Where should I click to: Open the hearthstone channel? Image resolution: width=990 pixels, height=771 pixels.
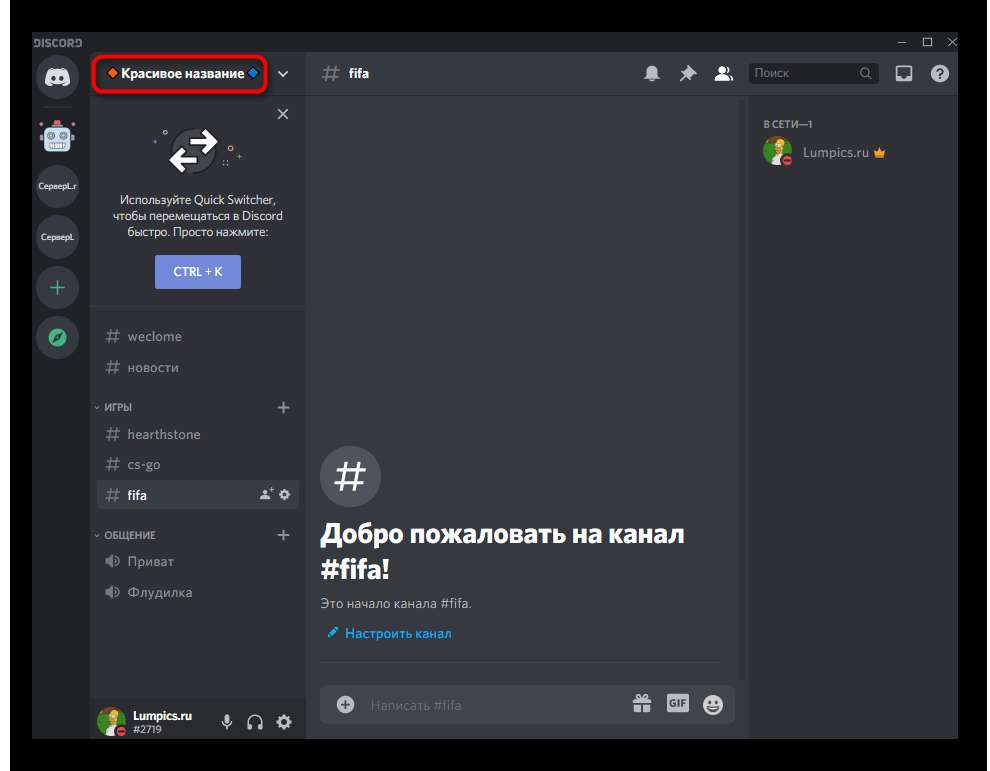(198, 434)
